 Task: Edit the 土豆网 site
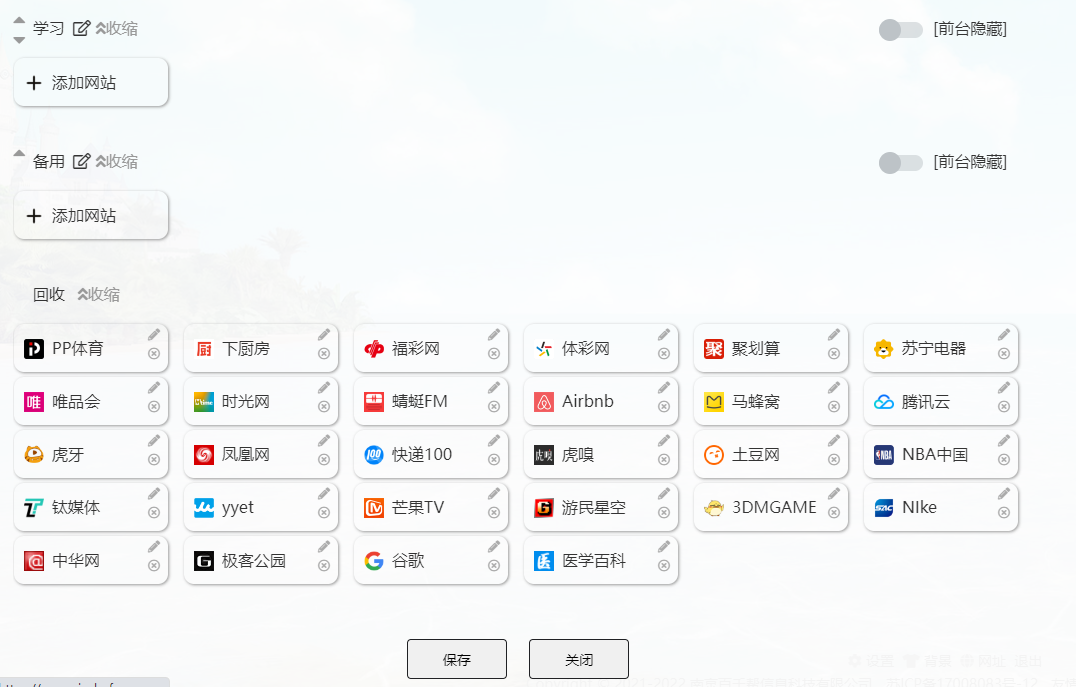834,441
